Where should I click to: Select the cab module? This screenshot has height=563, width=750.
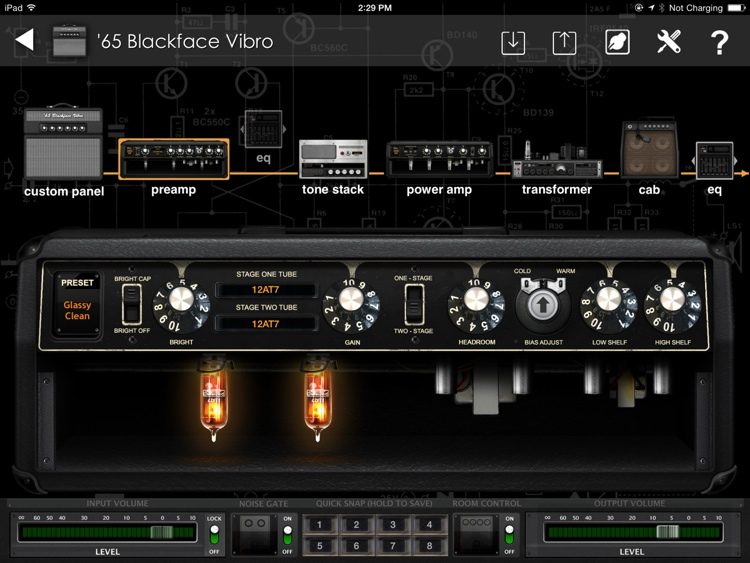(649, 150)
